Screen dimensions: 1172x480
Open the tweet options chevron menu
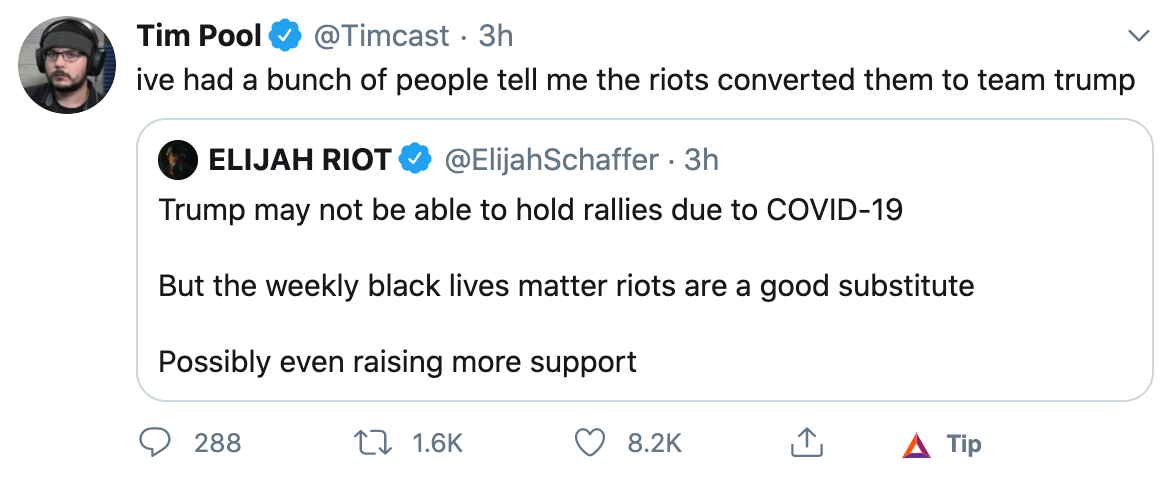pos(1138,36)
